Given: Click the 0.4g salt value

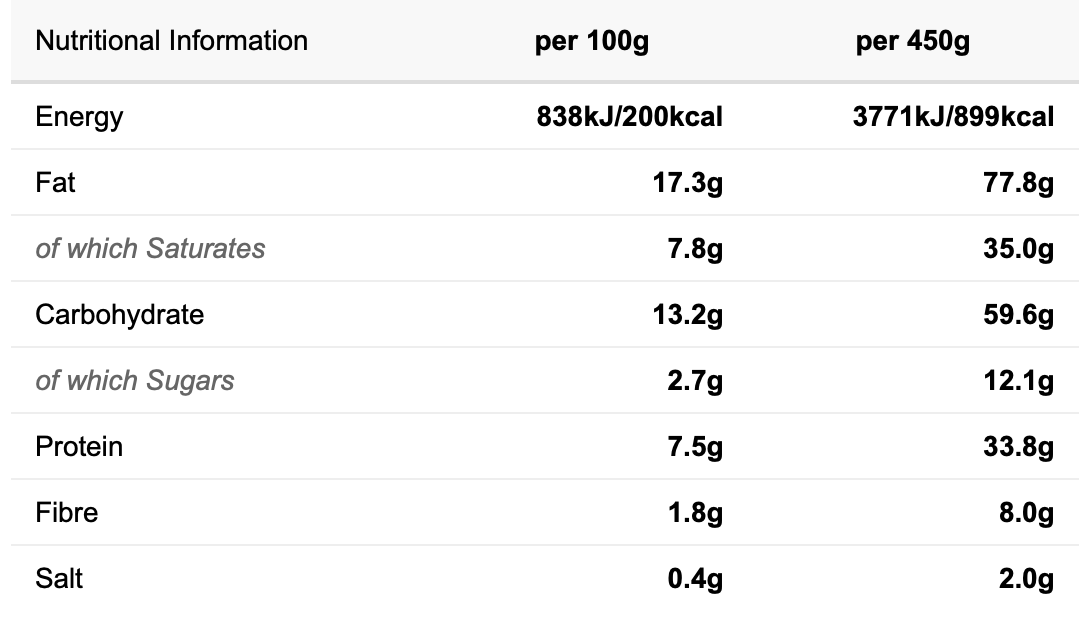Looking at the screenshot, I should point(695,580).
